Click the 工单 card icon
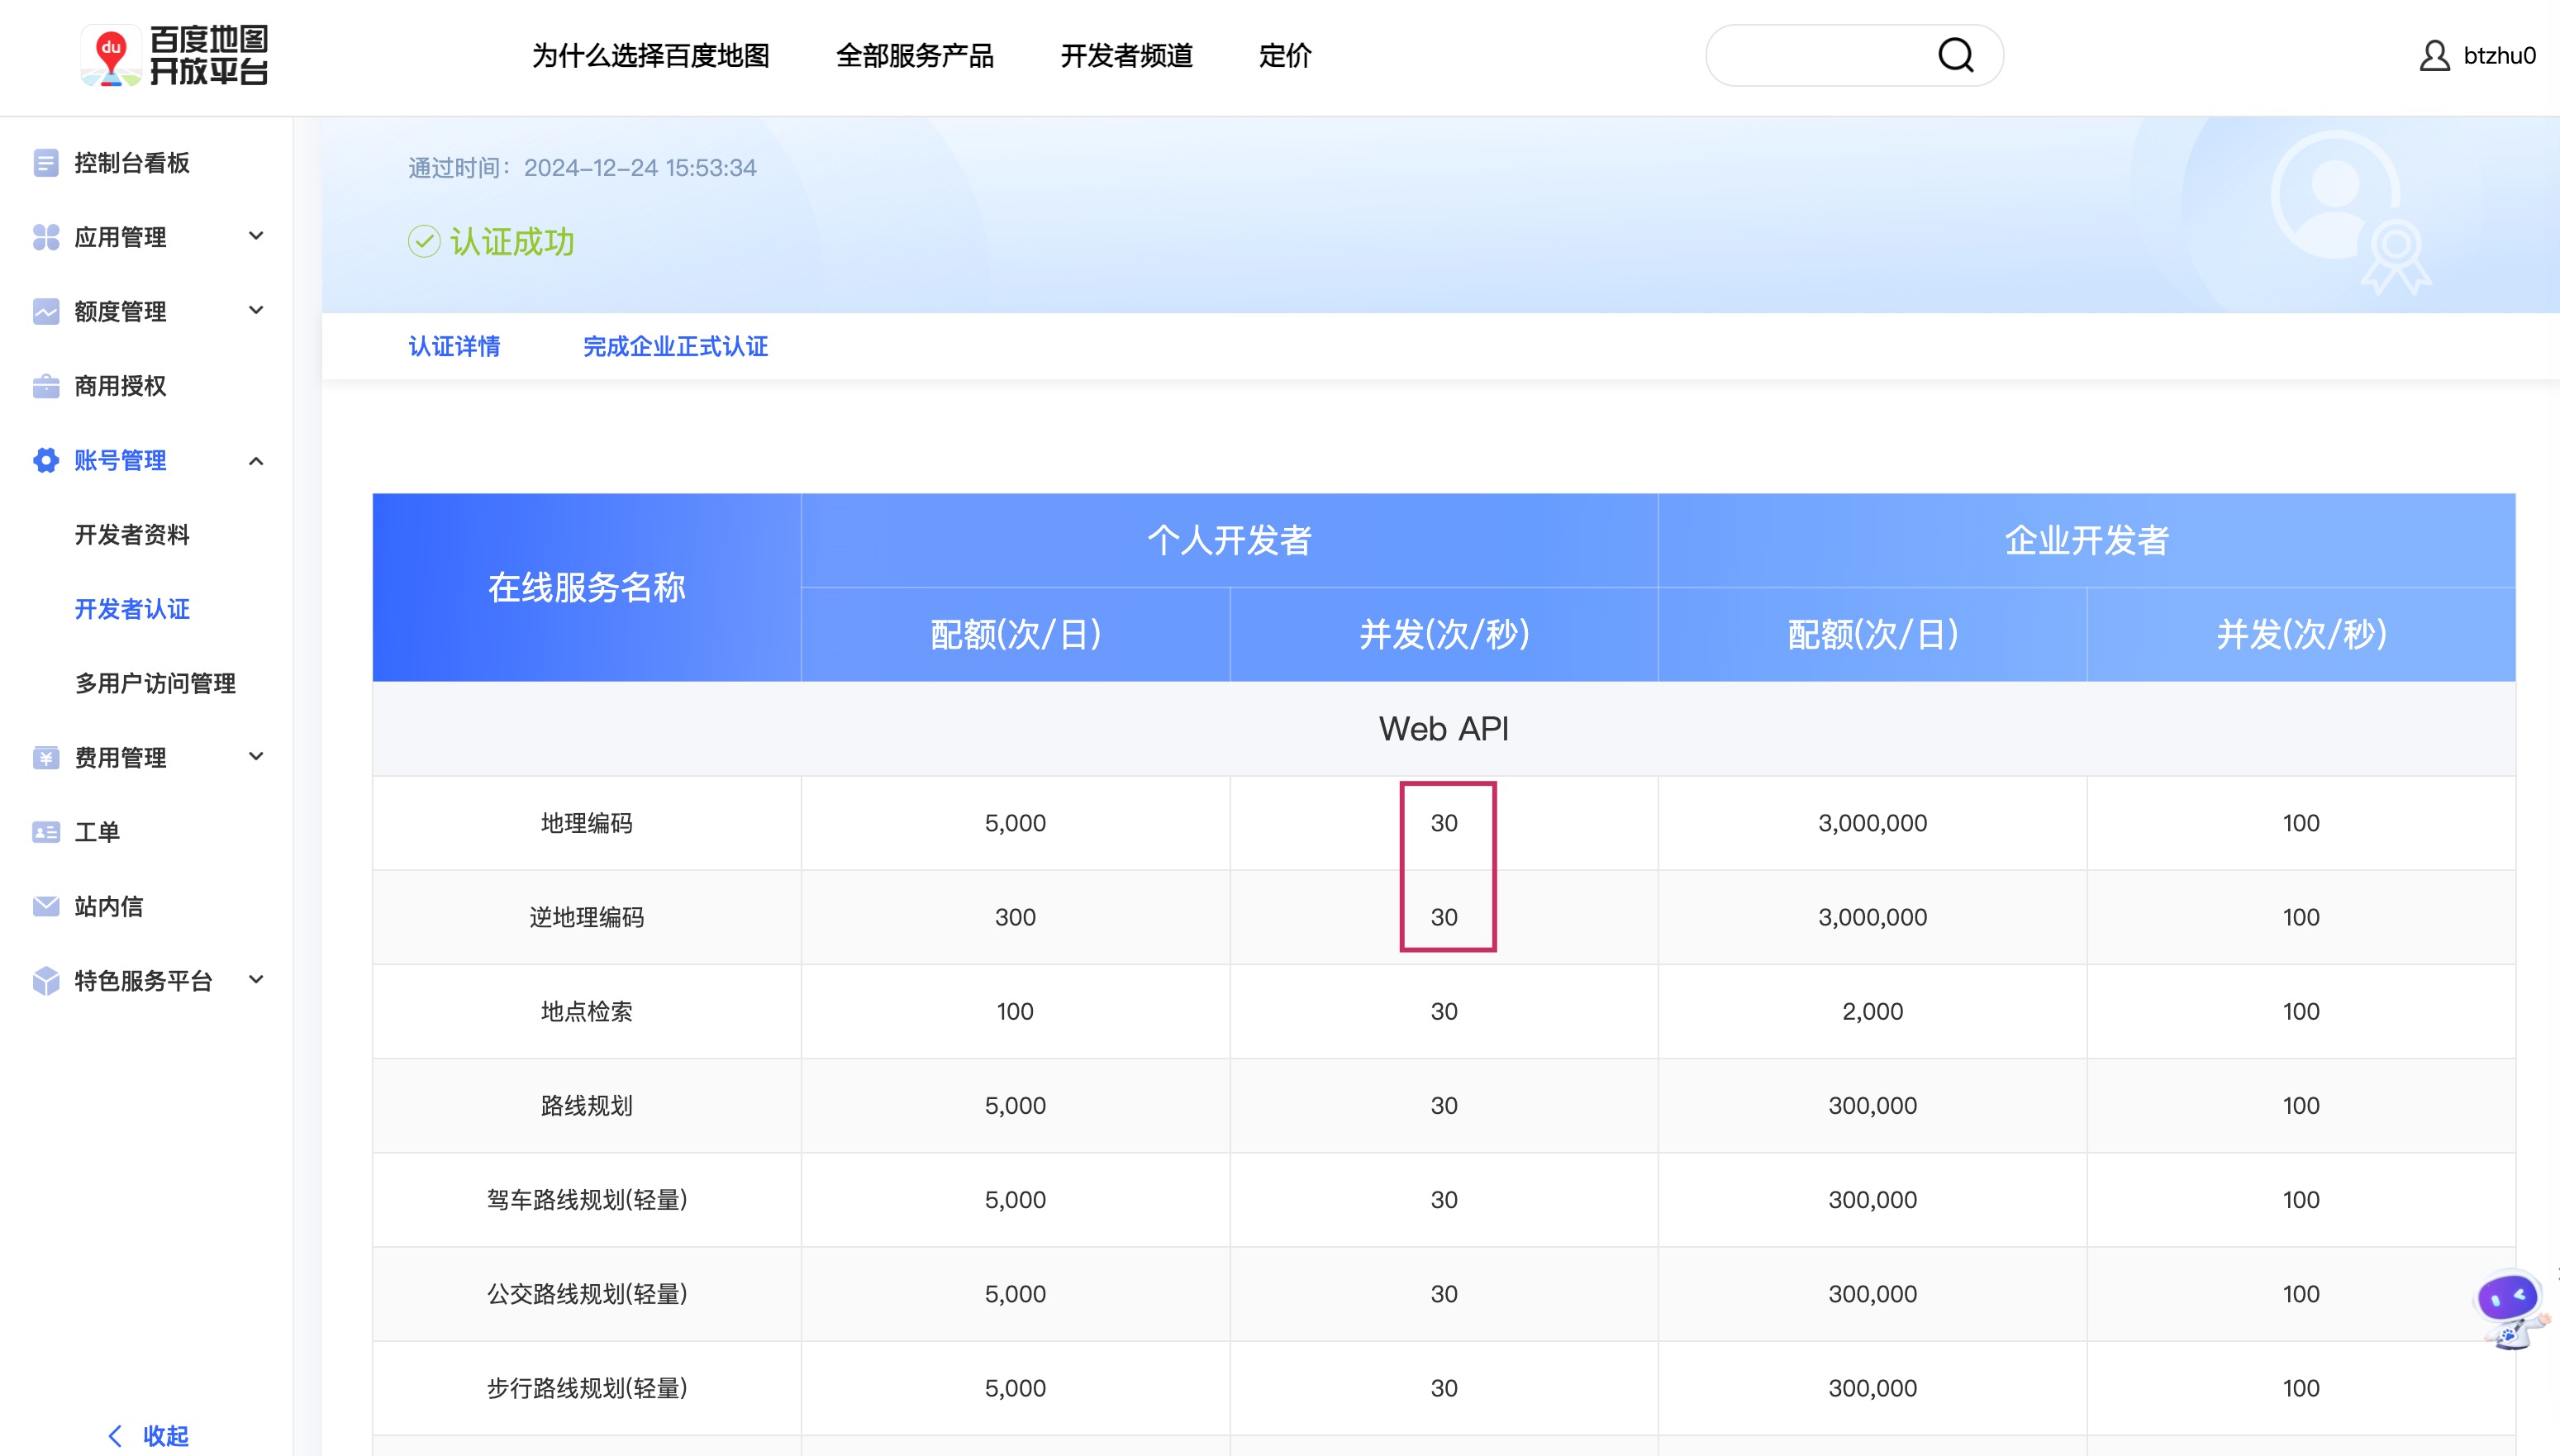The image size is (2560, 1456). tap(45, 832)
